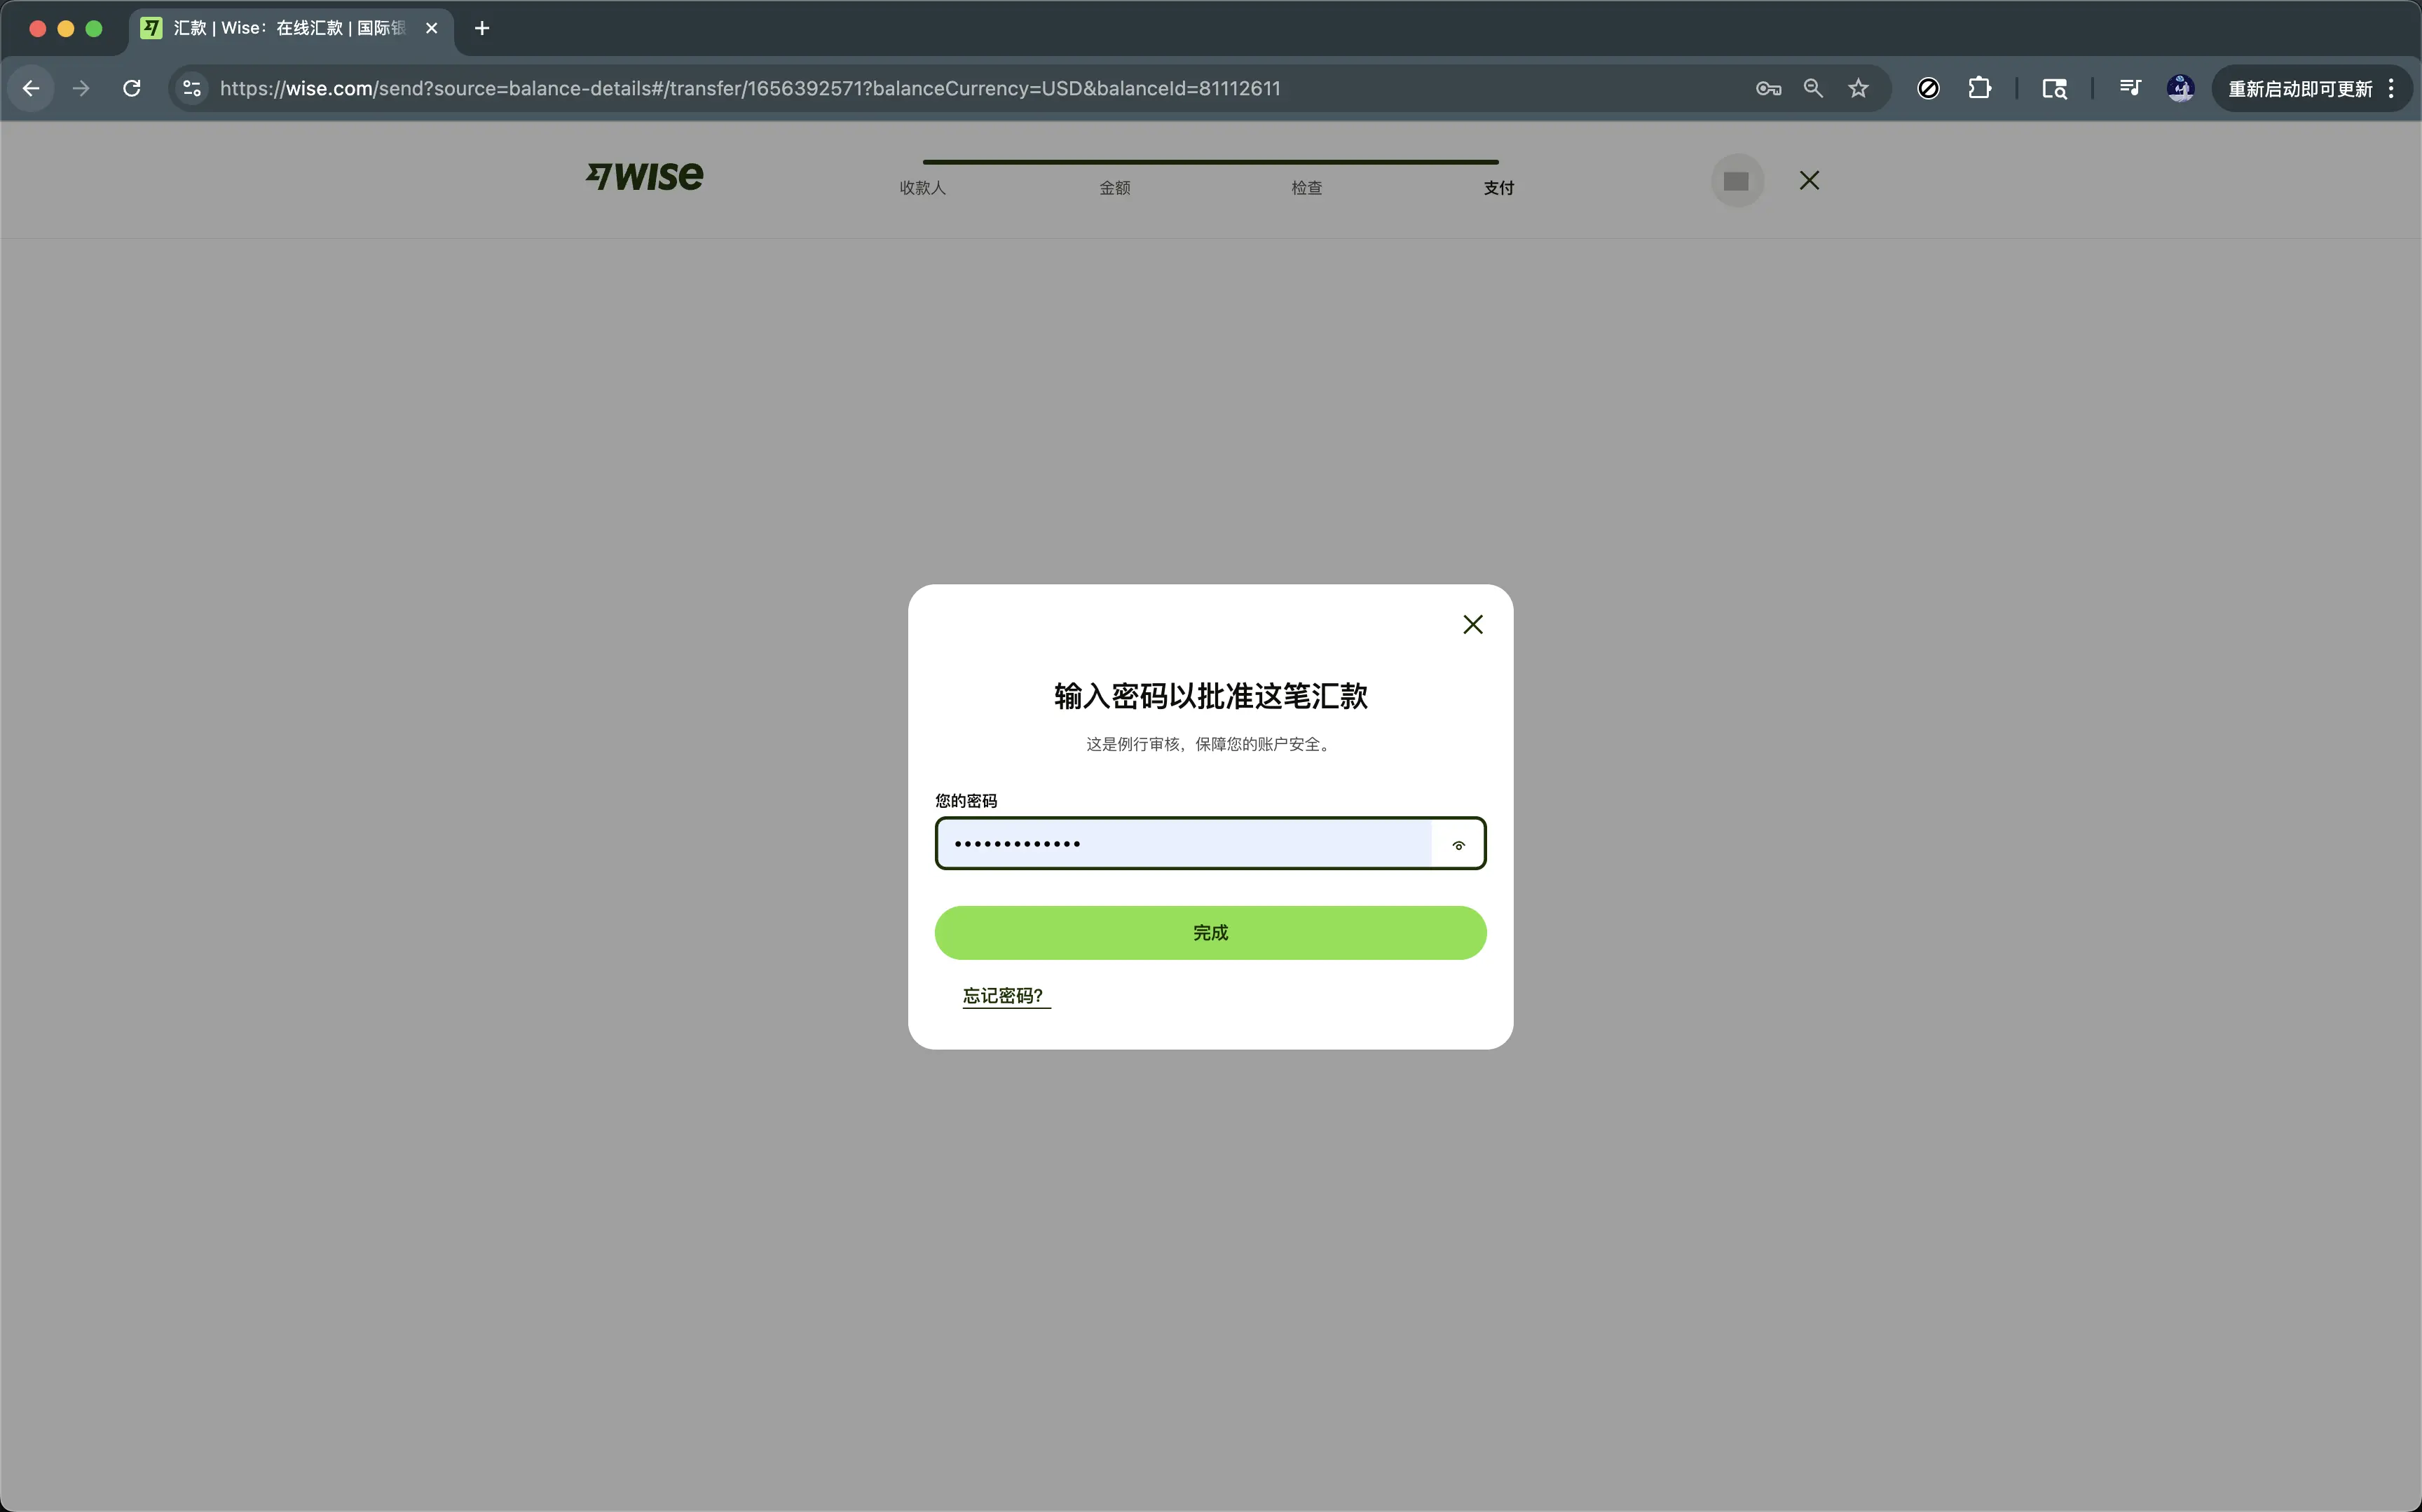Viewport: 2422px width, 1512px height.
Task: Click the Wise logo
Action: [x=645, y=177]
